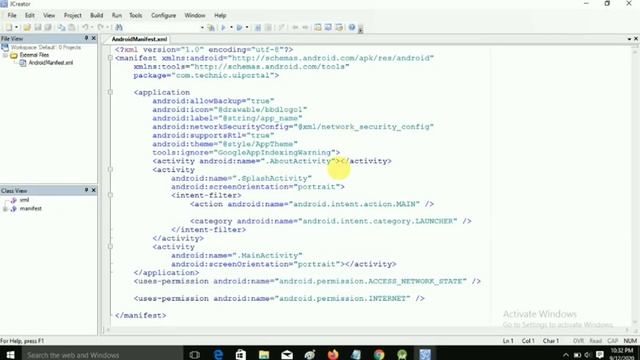Click the Save toolbar icon
Screen dimensions: 640x360
[x=38, y=27]
